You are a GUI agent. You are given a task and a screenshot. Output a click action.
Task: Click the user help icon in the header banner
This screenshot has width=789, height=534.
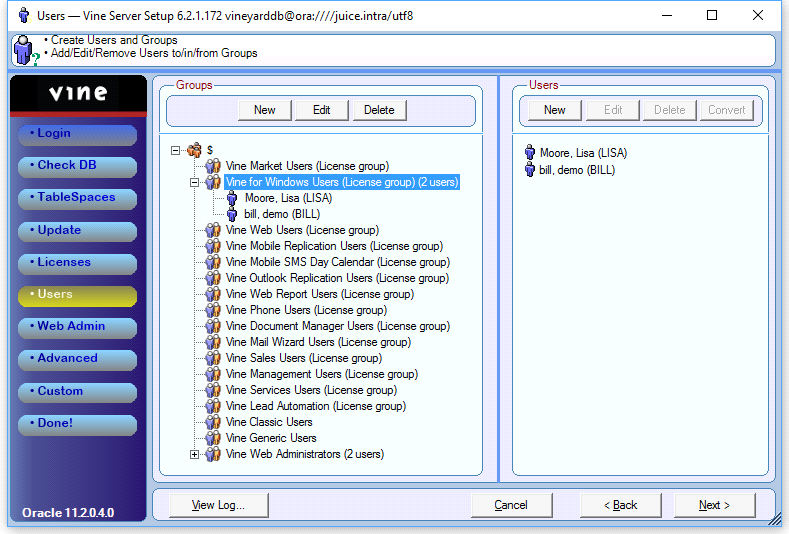(25, 50)
